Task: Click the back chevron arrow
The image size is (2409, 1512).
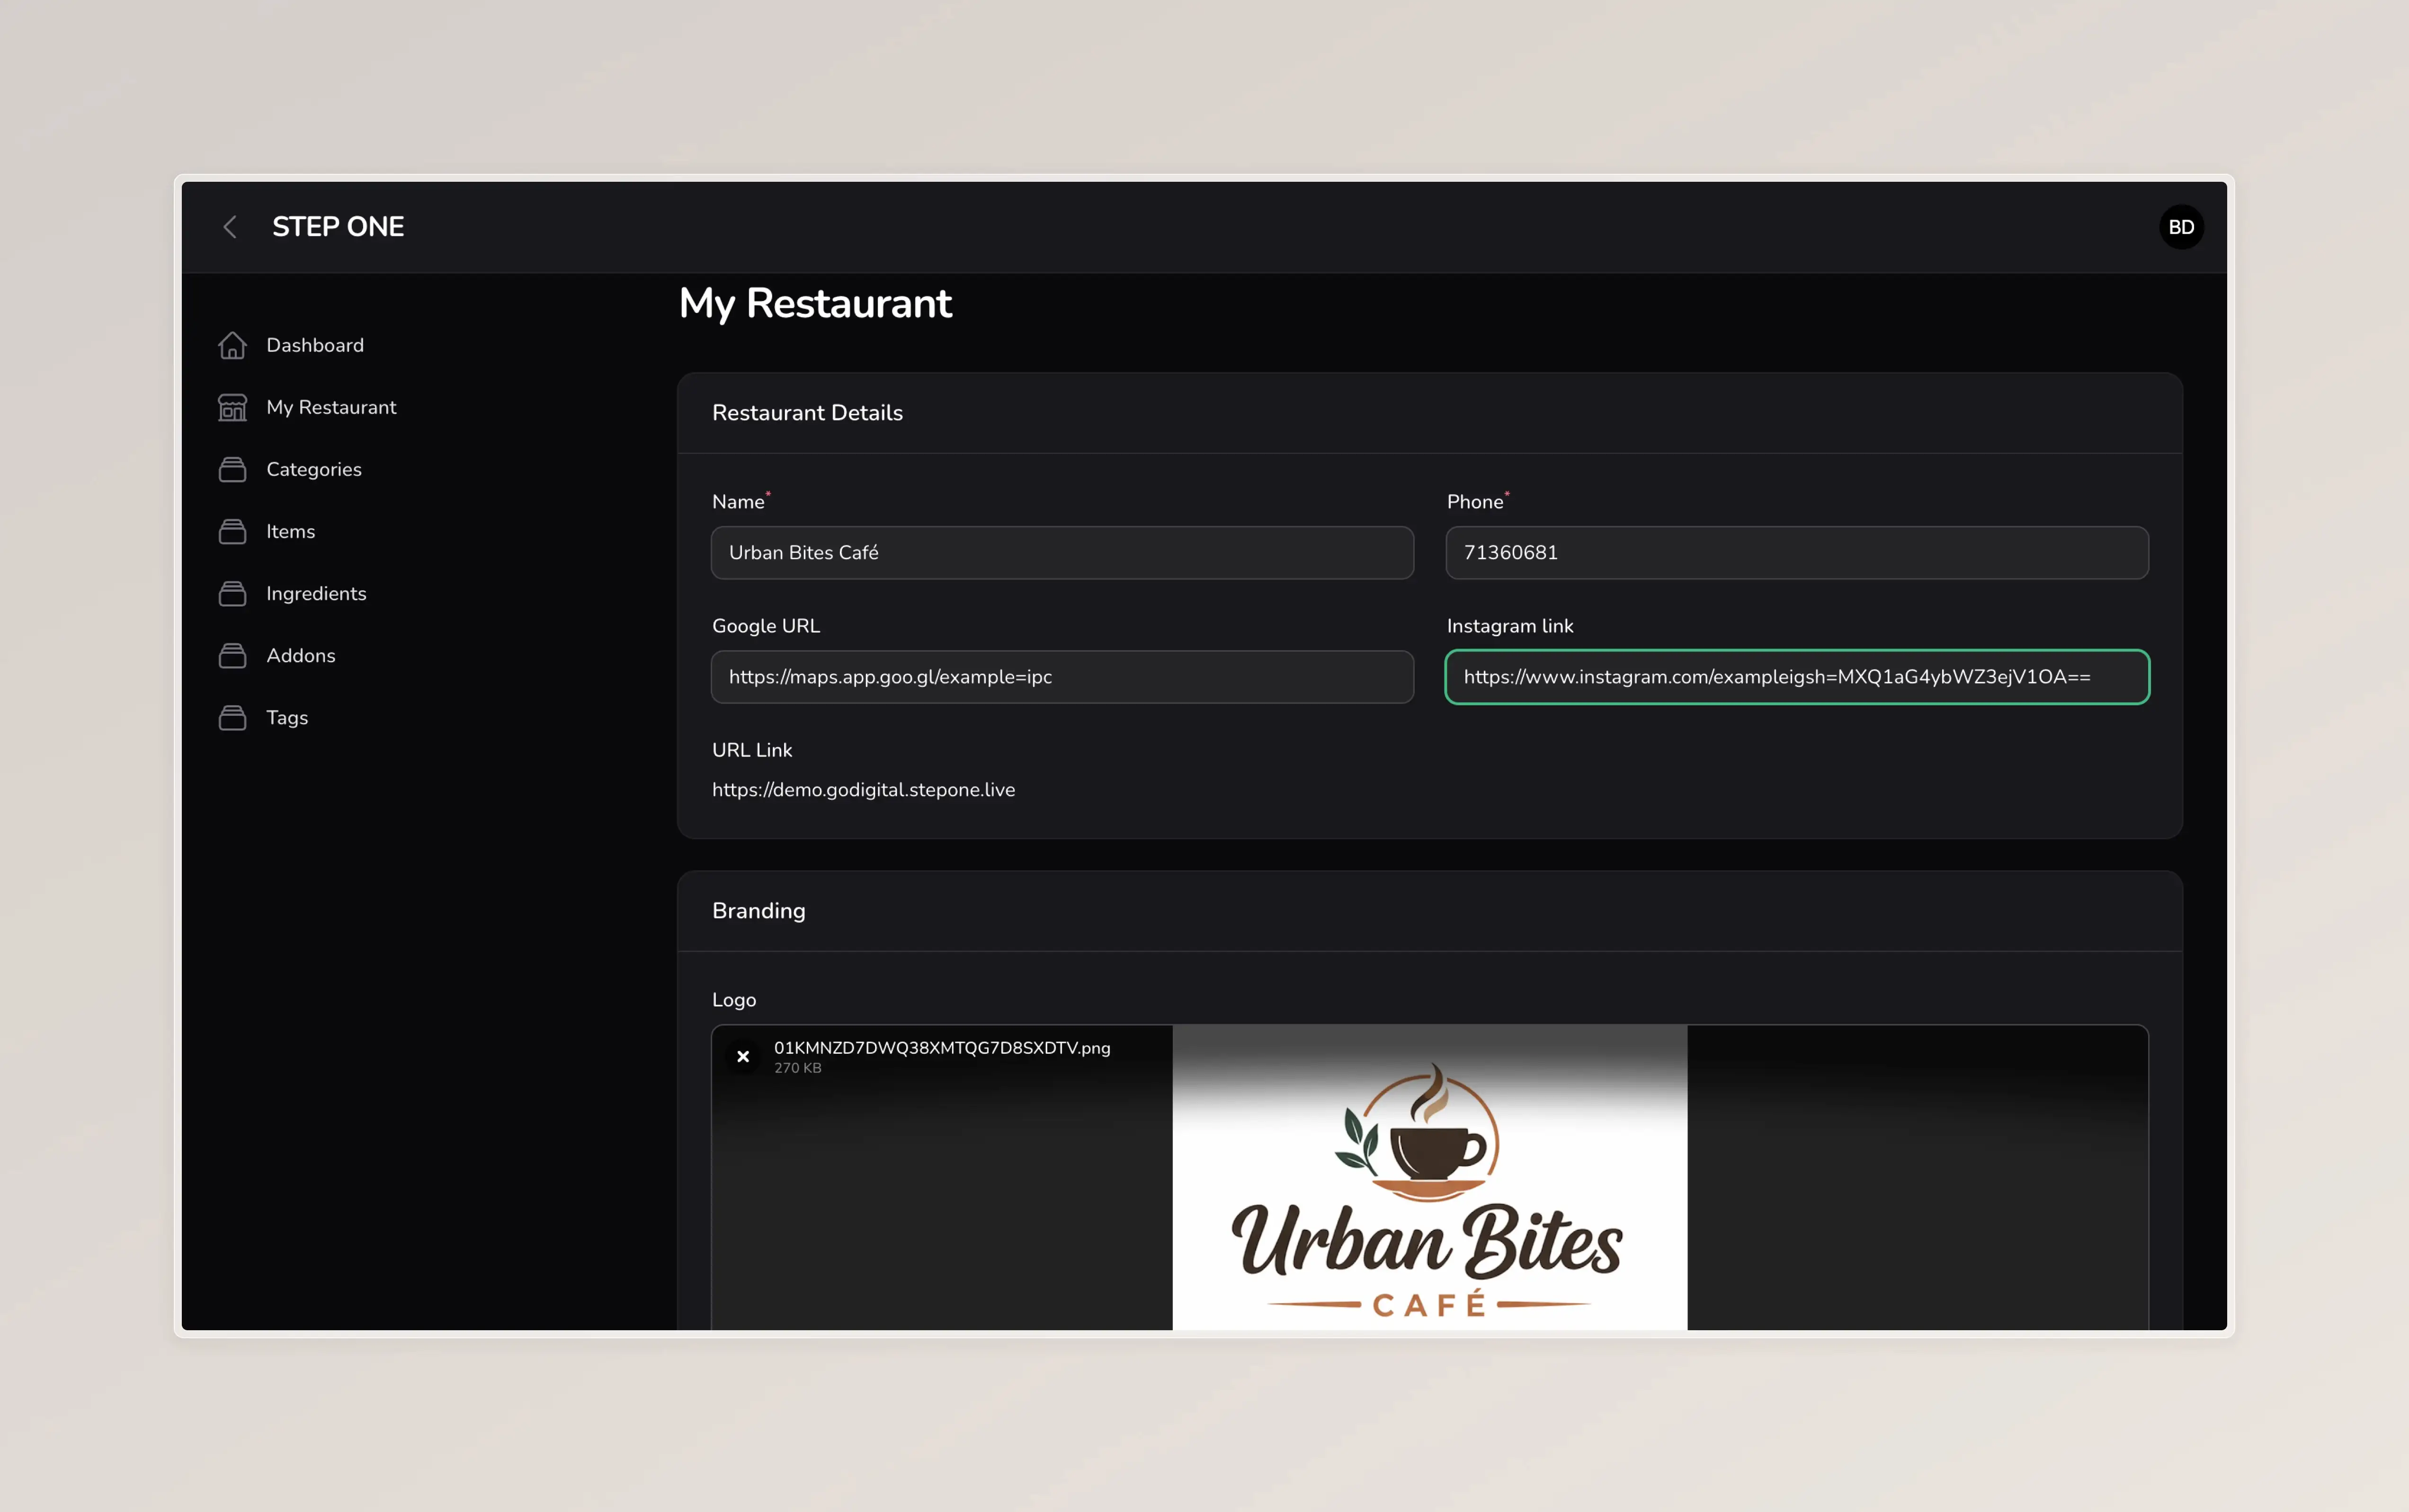Action: pyautogui.click(x=230, y=227)
